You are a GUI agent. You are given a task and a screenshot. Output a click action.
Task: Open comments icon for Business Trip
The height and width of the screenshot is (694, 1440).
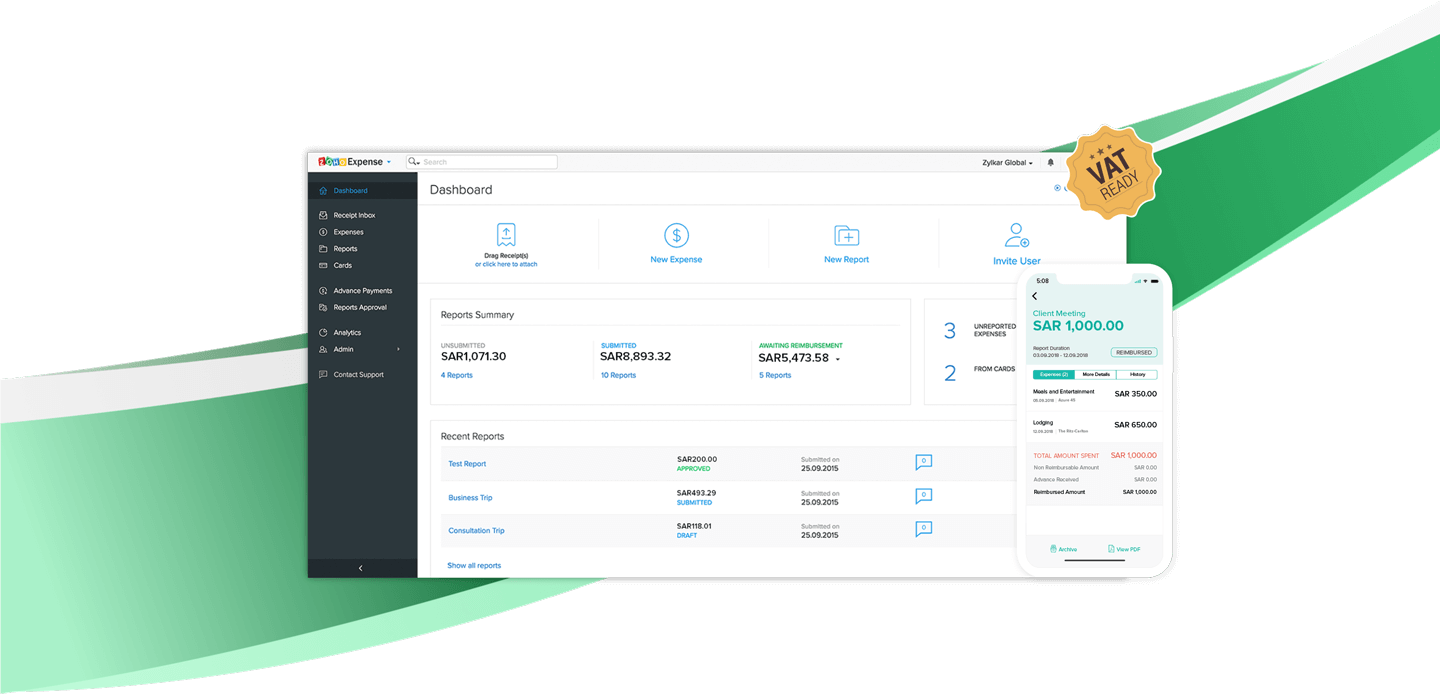tap(924, 496)
